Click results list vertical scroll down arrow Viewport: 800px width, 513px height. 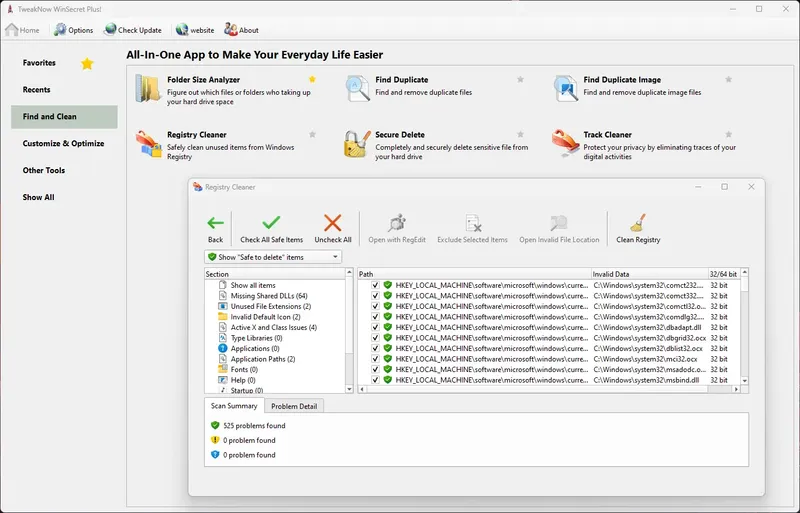coord(744,381)
